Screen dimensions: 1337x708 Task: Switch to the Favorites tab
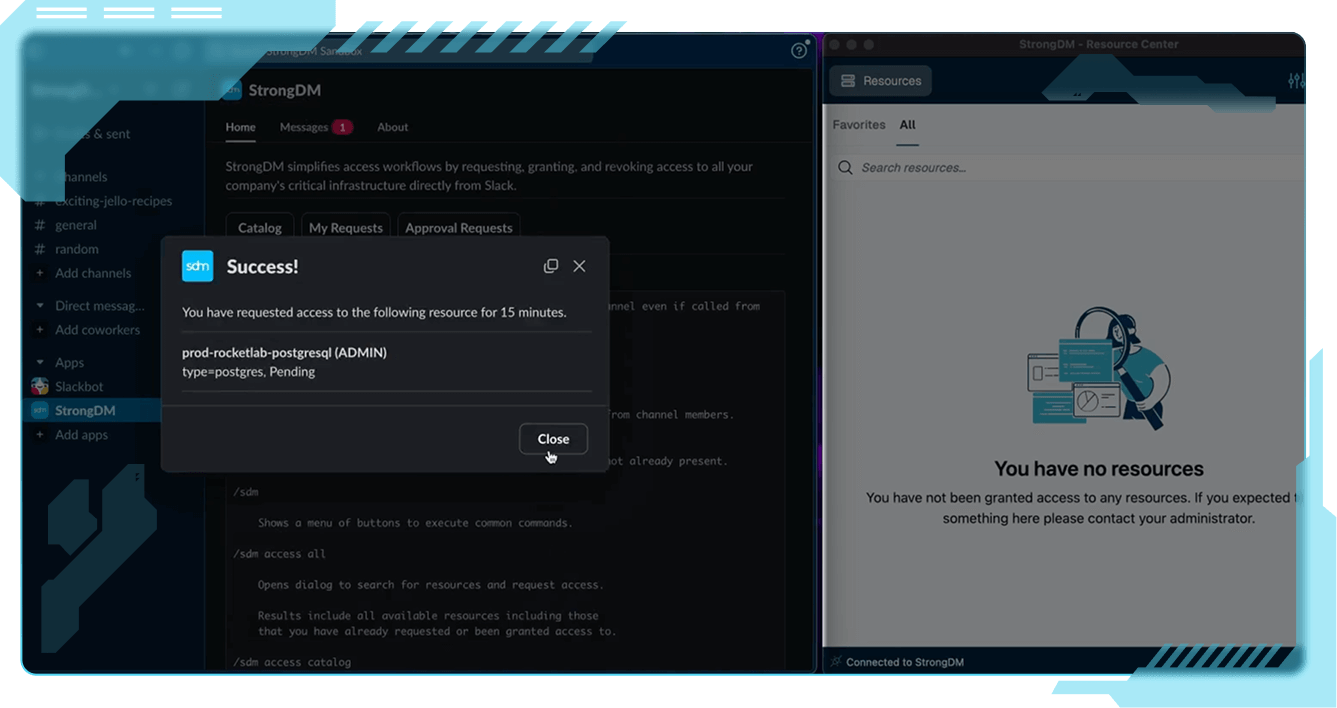859,125
